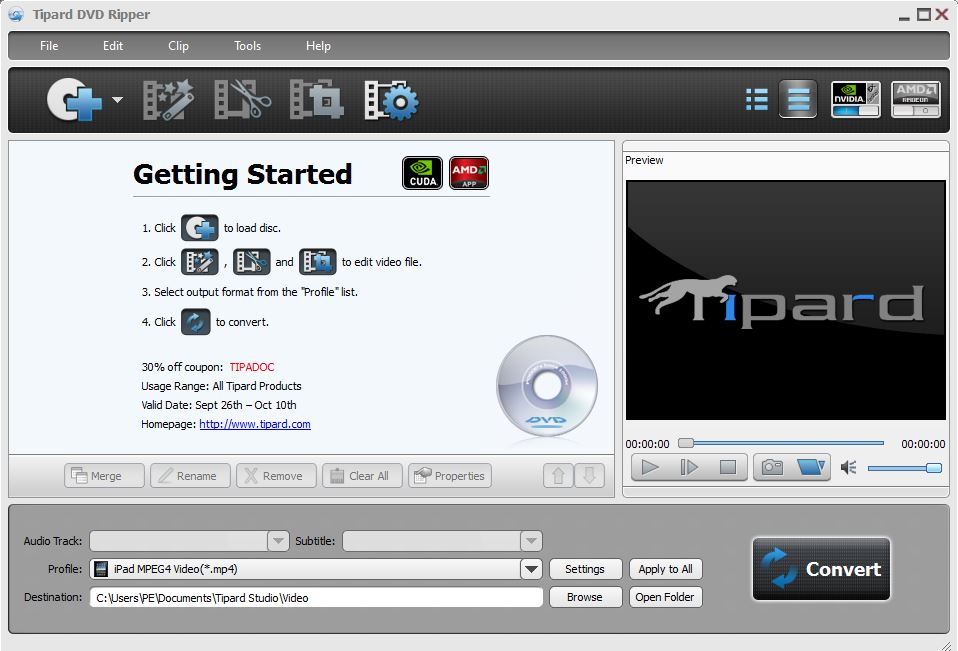Open the Tools menu
The height and width of the screenshot is (651, 958).
[x=247, y=46]
